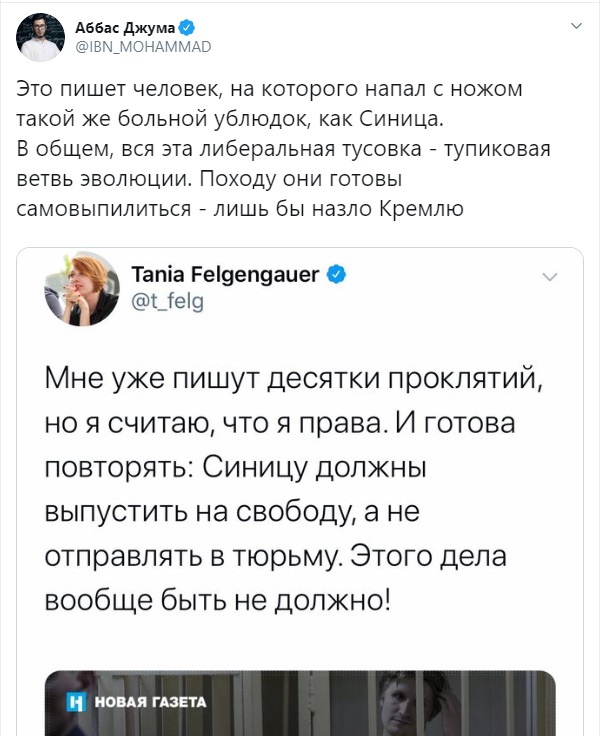Click the @t_felg handle

(165, 299)
